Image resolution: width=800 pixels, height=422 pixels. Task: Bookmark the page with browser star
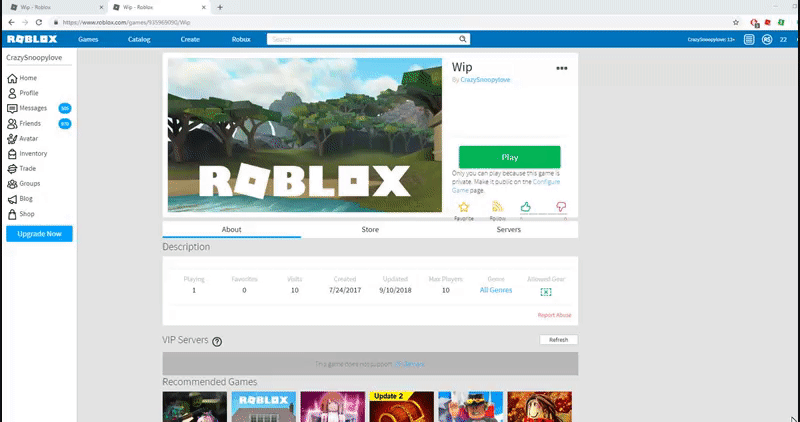[736, 22]
